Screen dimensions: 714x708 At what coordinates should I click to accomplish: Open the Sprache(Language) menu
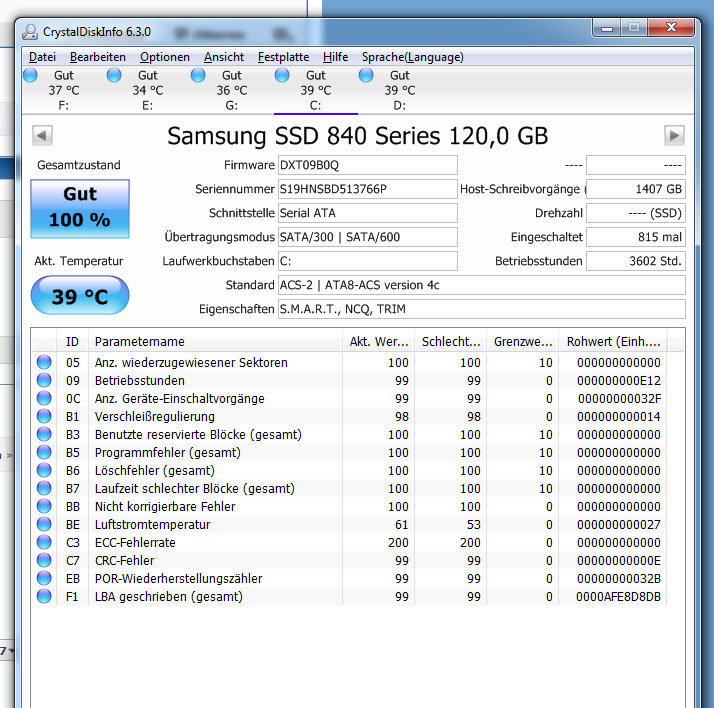[413, 57]
